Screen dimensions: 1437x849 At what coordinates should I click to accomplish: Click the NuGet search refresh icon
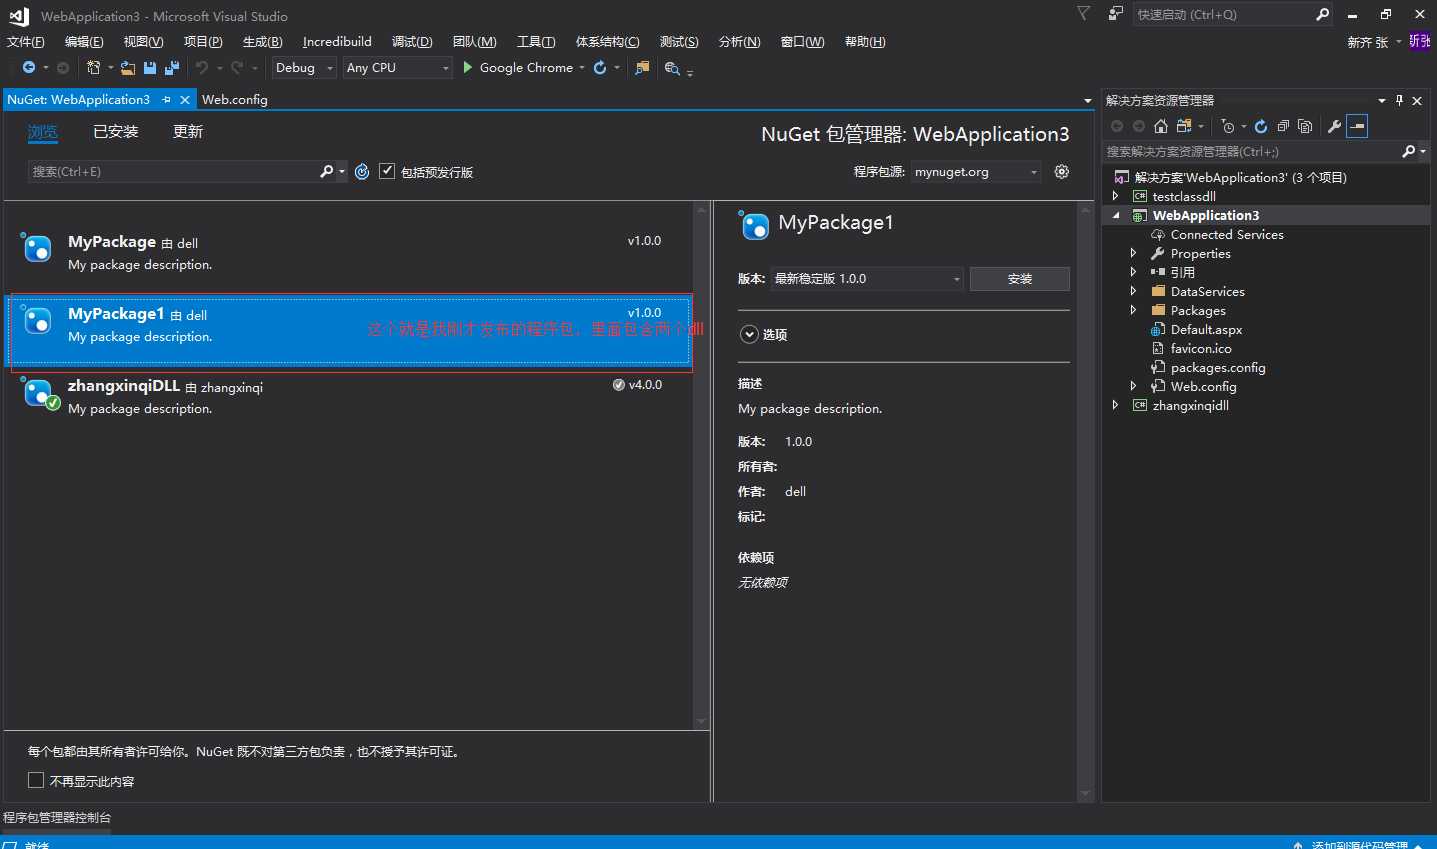pos(362,172)
